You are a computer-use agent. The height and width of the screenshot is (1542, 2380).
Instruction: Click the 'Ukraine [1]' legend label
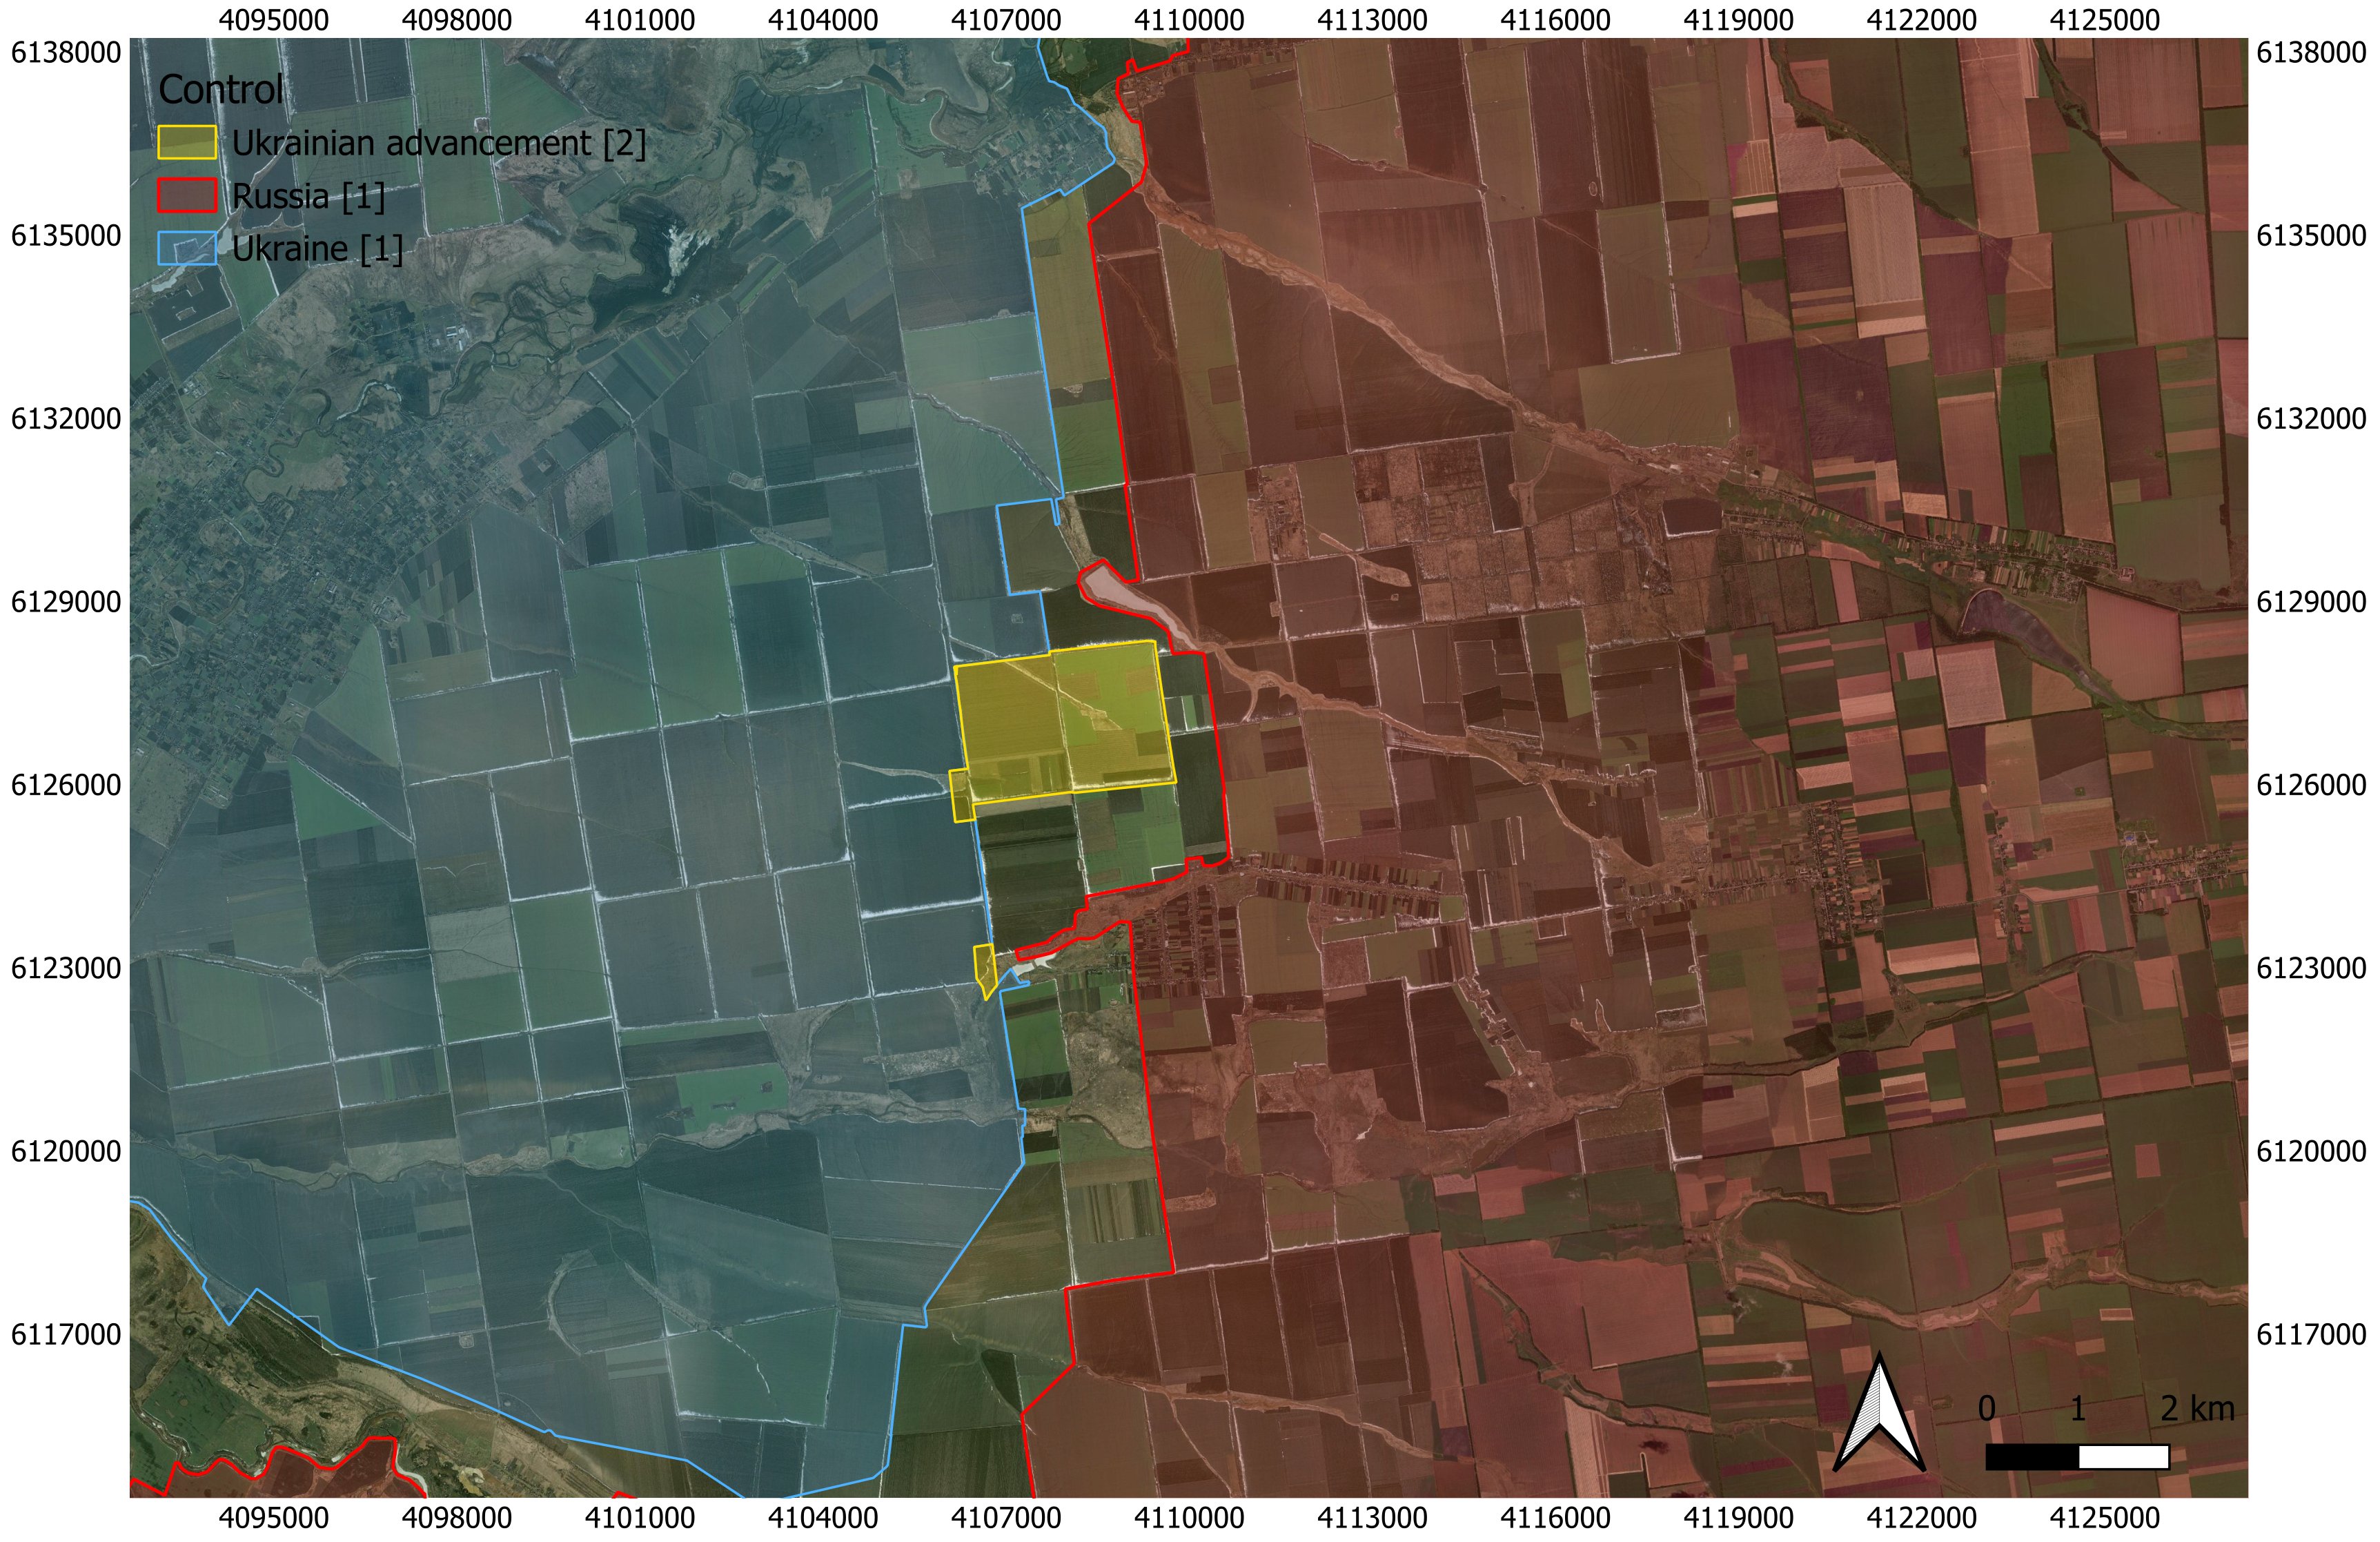pos(317,248)
